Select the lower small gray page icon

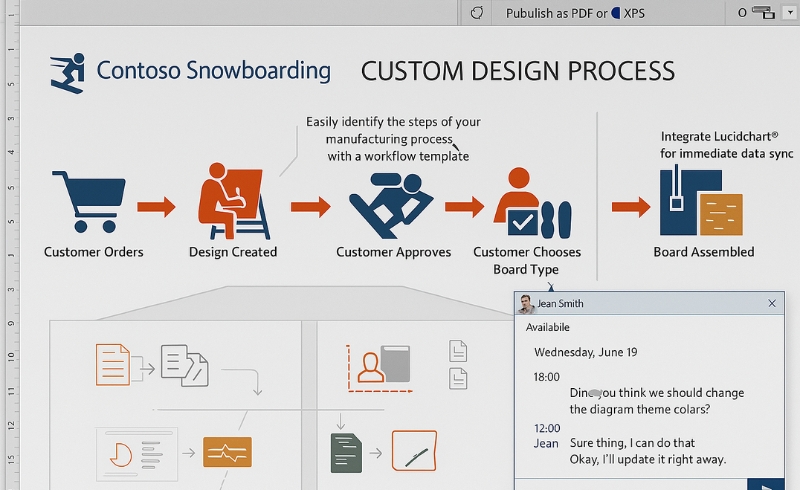pyautogui.click(x=458, y=379)
